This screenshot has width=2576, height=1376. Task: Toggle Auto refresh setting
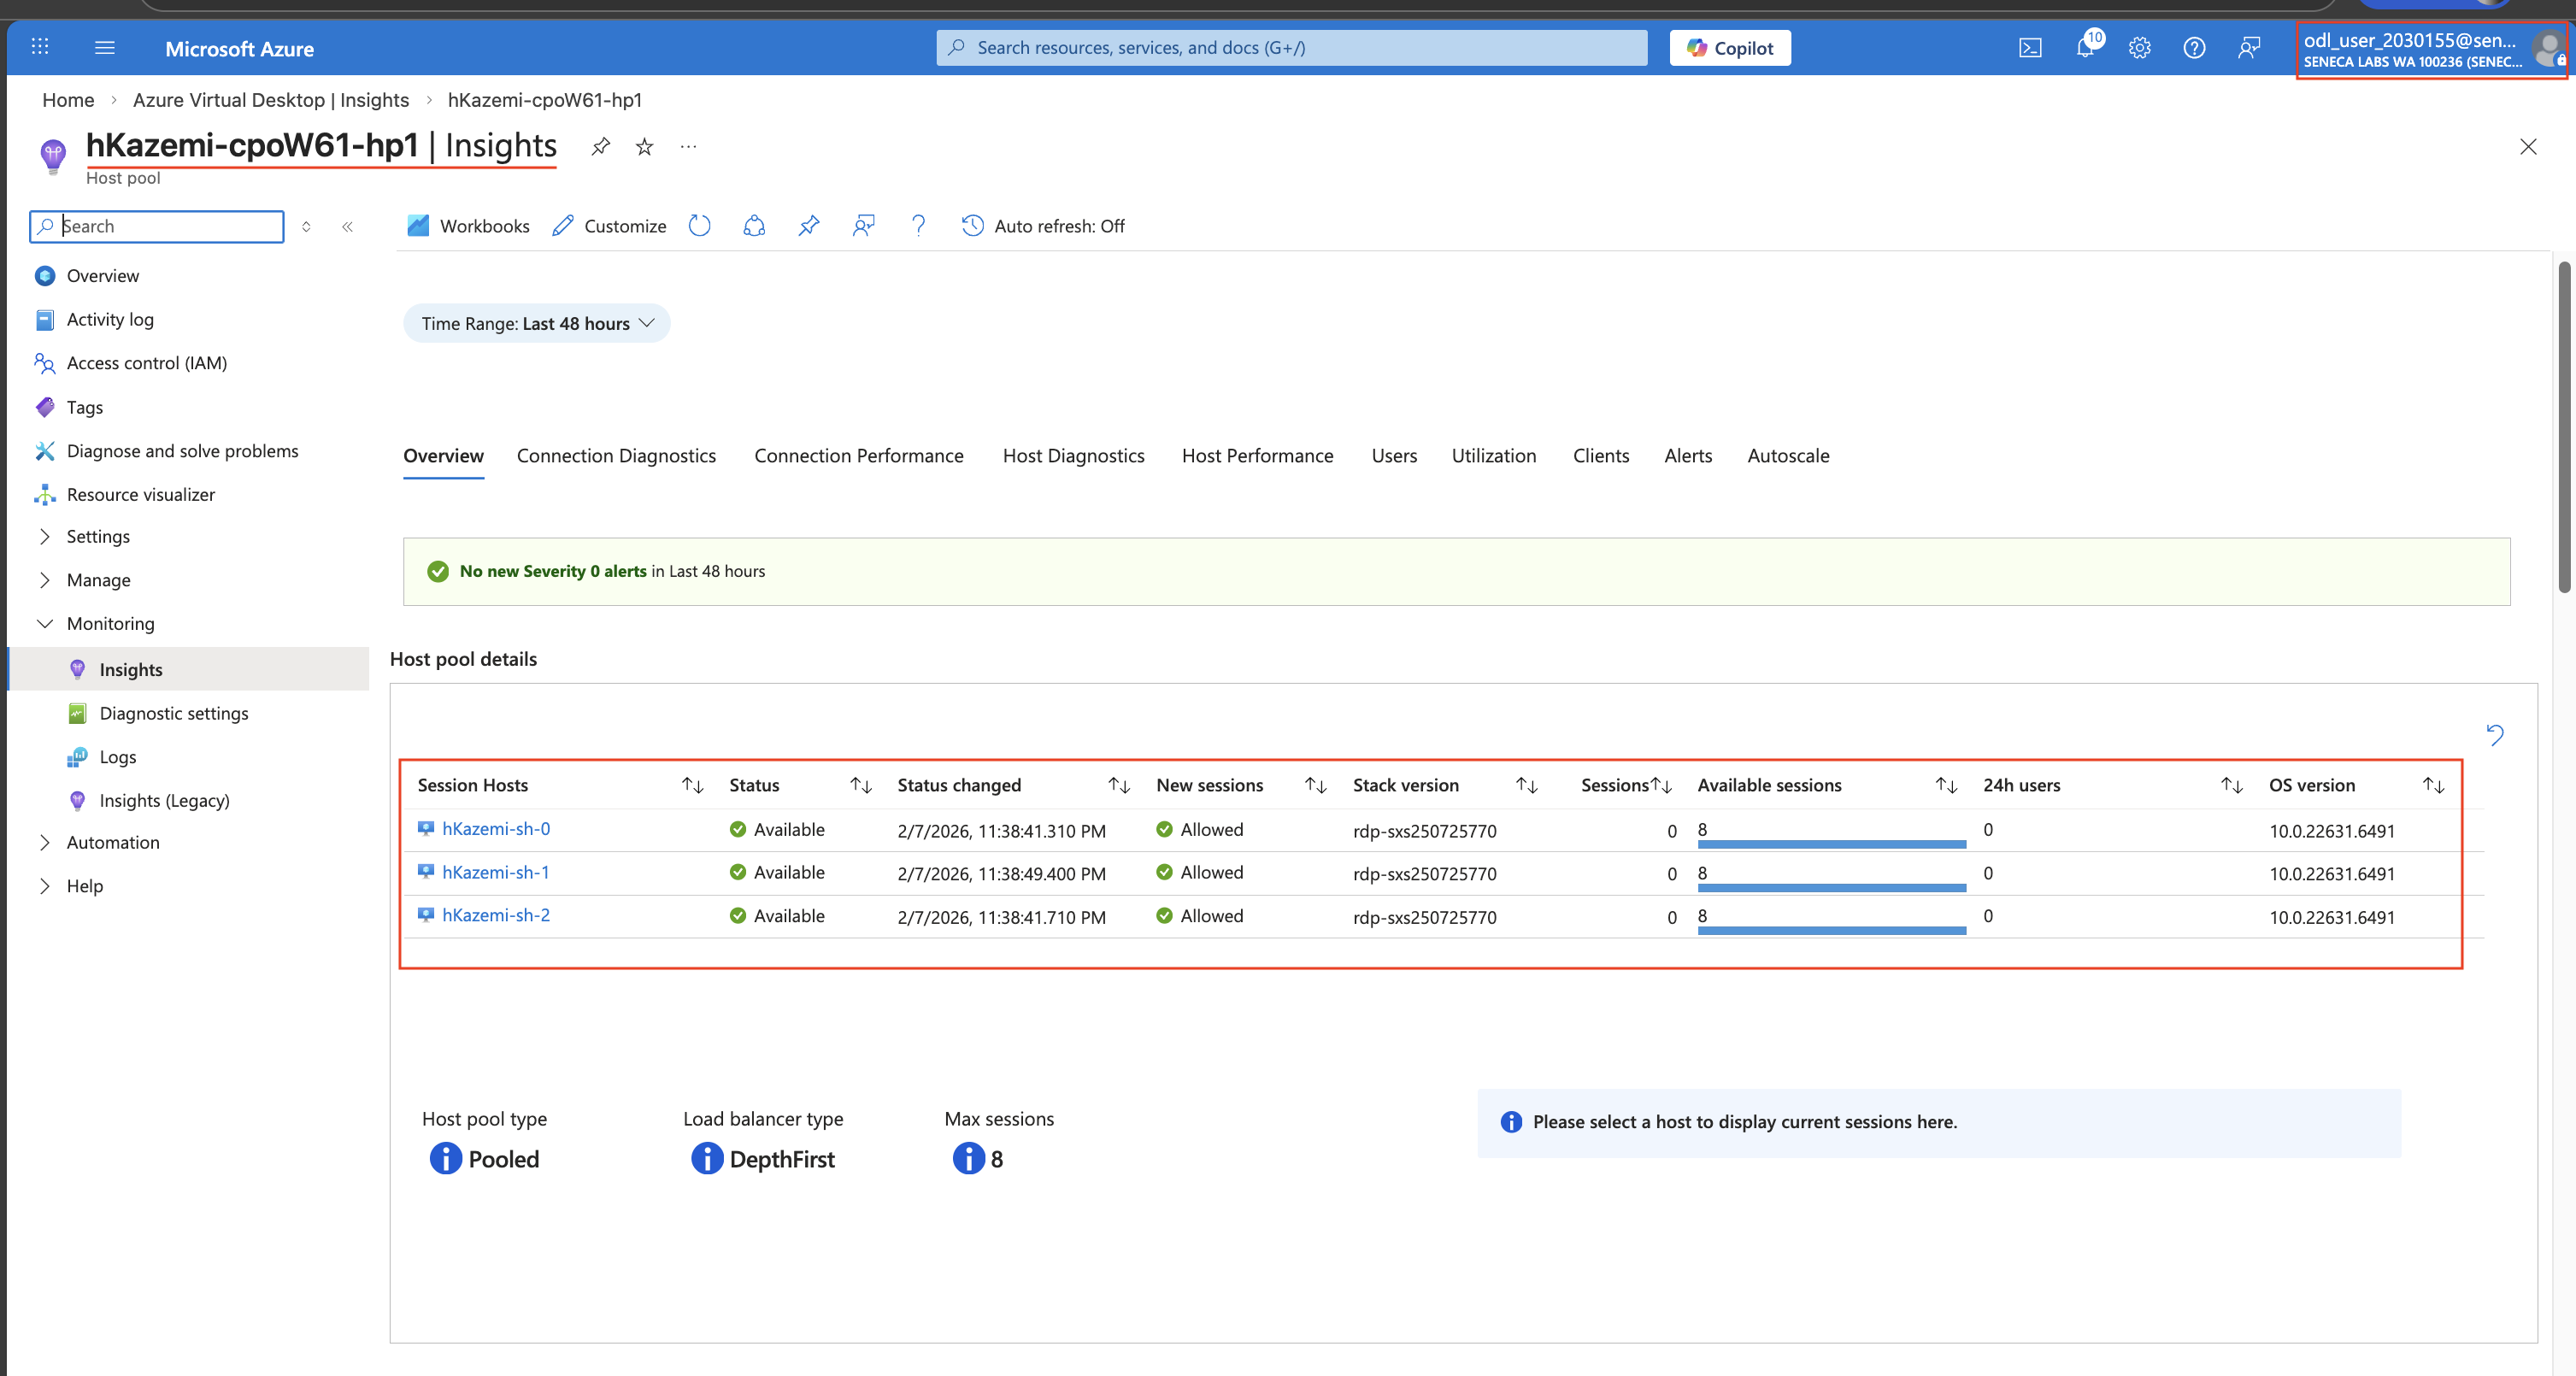[1043, 226]
